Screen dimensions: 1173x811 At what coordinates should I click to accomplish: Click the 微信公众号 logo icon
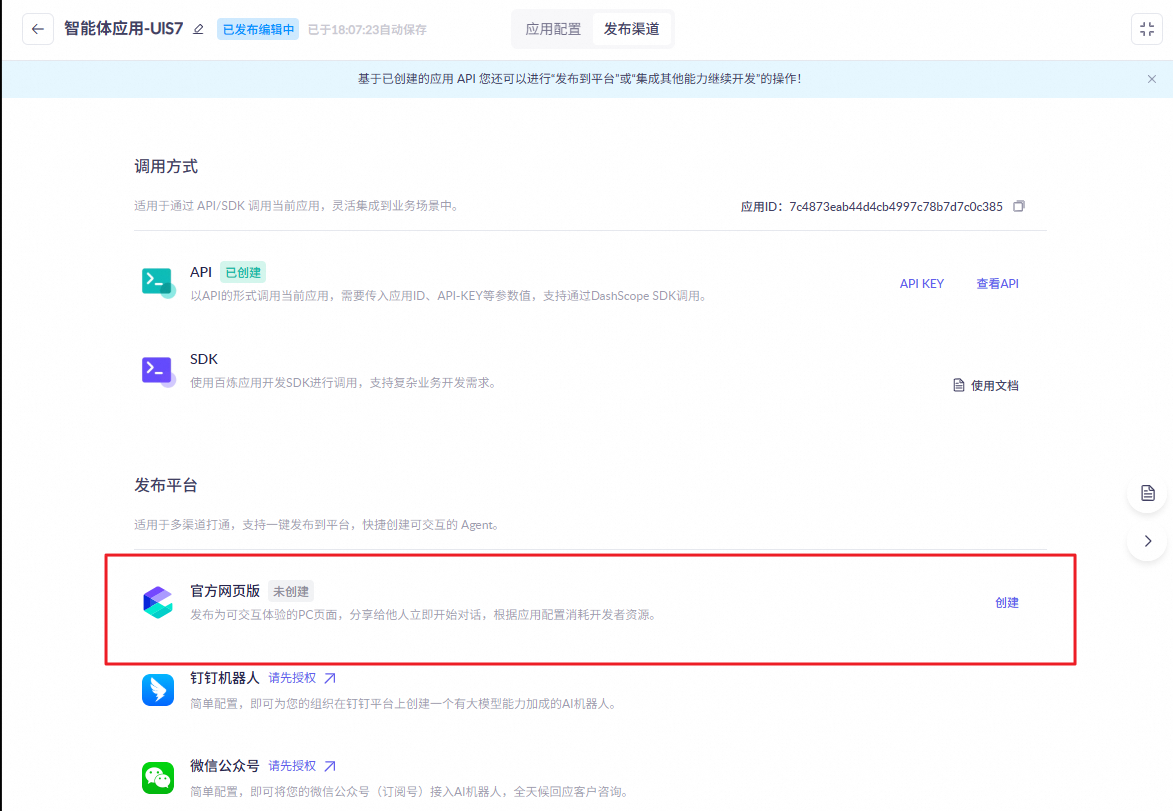[158, 778]
